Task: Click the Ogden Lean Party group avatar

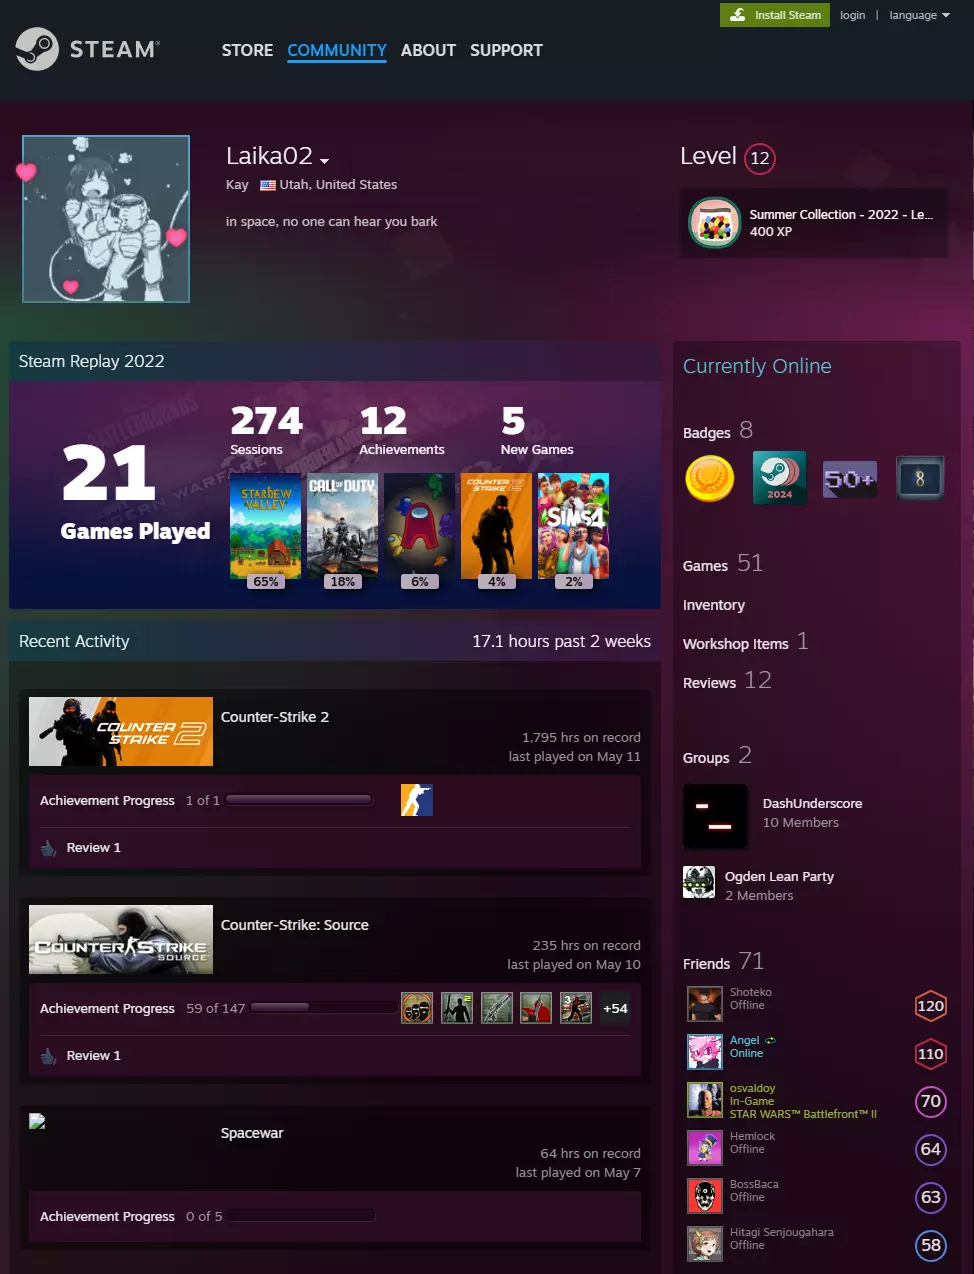Action: 699,883
